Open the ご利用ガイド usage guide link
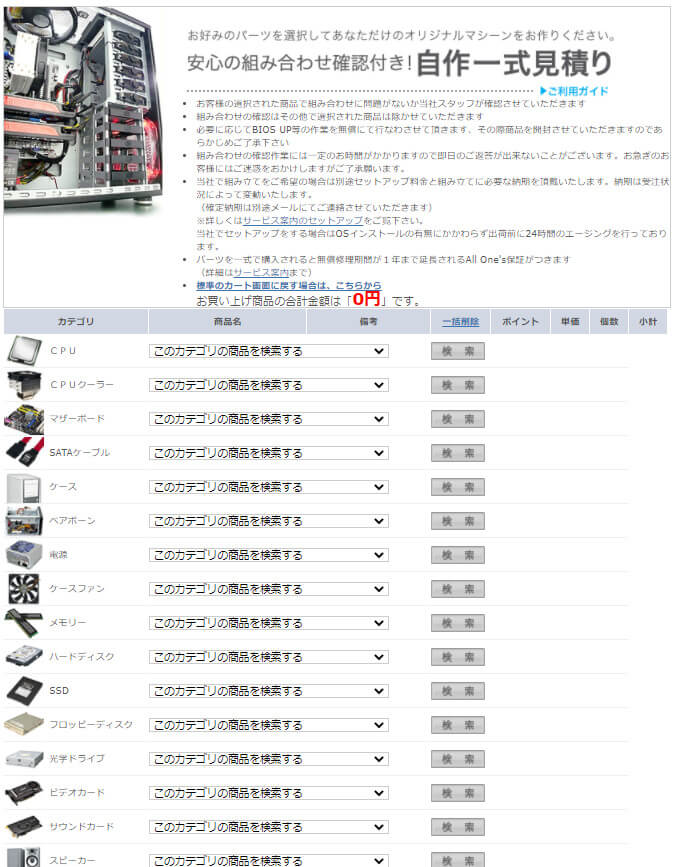681x867 pixels. pos(574,91)
